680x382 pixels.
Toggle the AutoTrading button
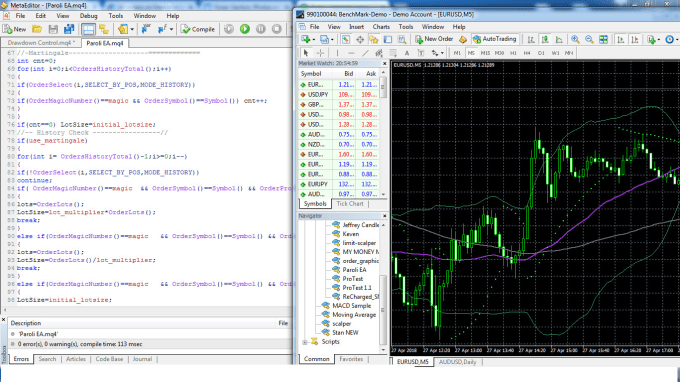point(495,39)
